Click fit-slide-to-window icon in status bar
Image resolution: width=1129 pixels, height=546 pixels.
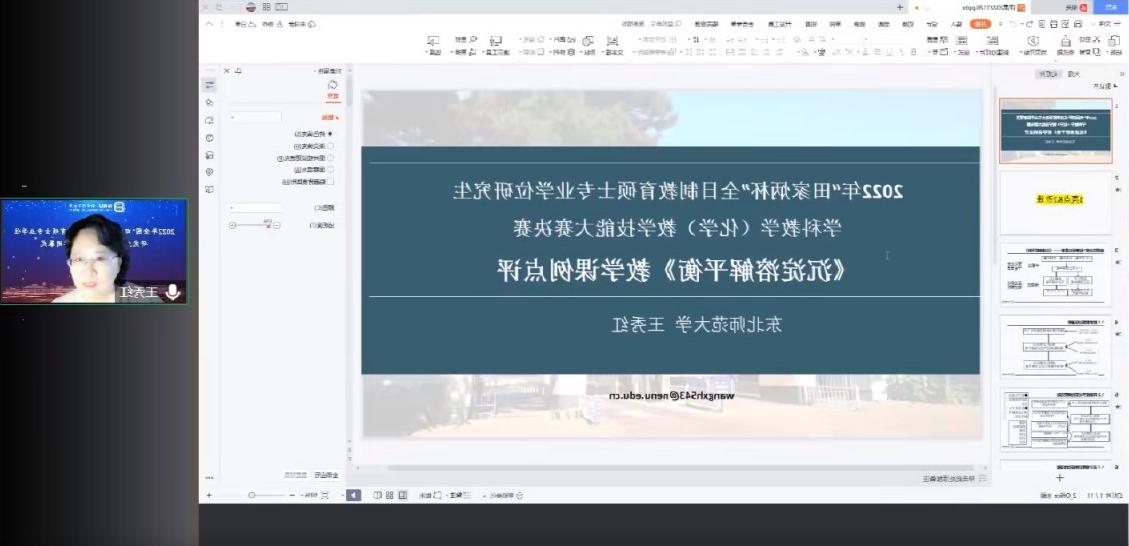[325, 495]
